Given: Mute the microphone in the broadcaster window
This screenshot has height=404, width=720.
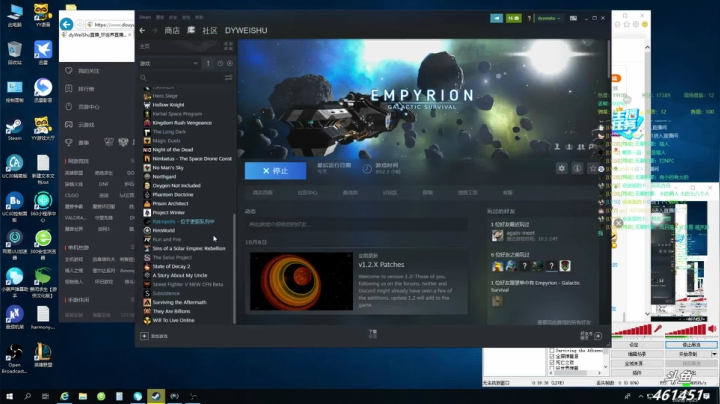Looking at the screenshot, I should point(658,329).
